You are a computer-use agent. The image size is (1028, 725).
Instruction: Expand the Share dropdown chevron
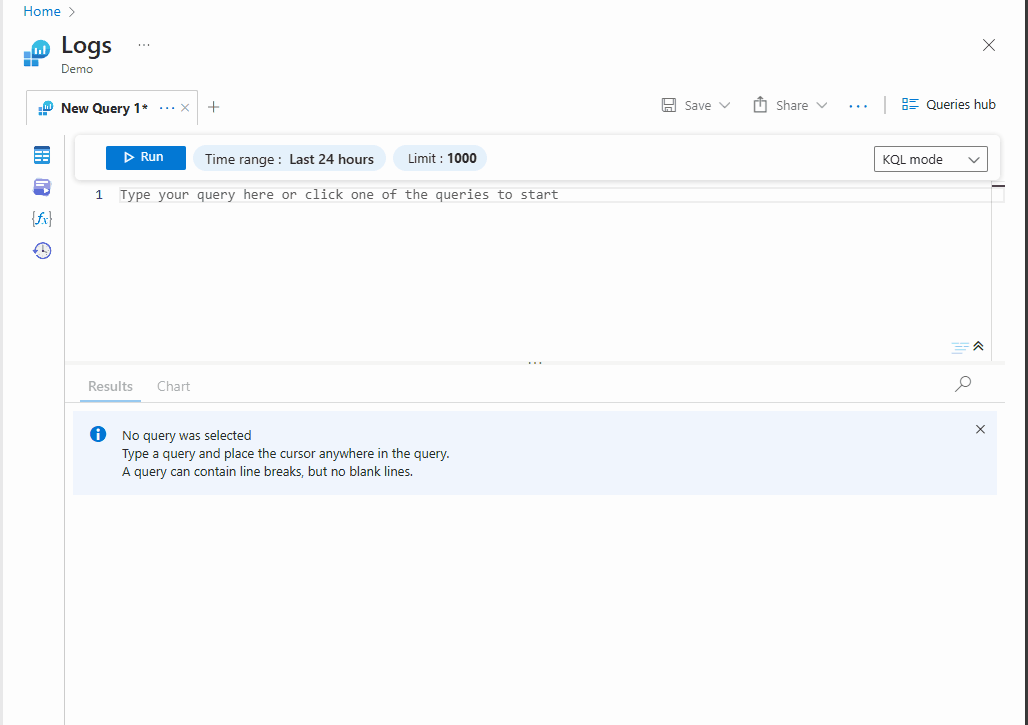821,105
